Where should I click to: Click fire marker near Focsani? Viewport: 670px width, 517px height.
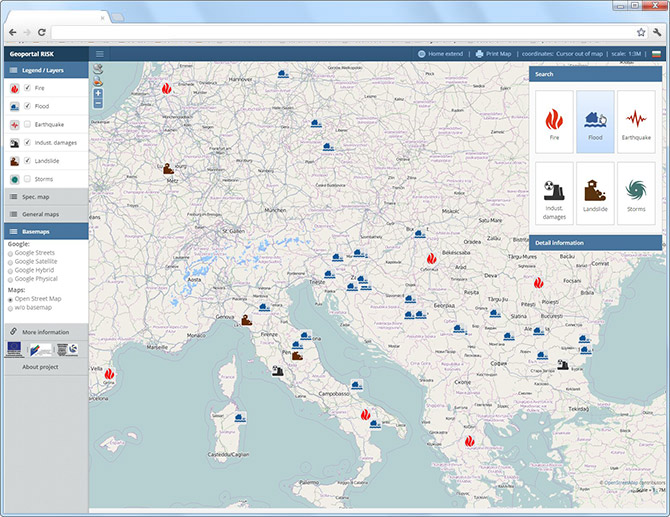click(x=538, y=282)
